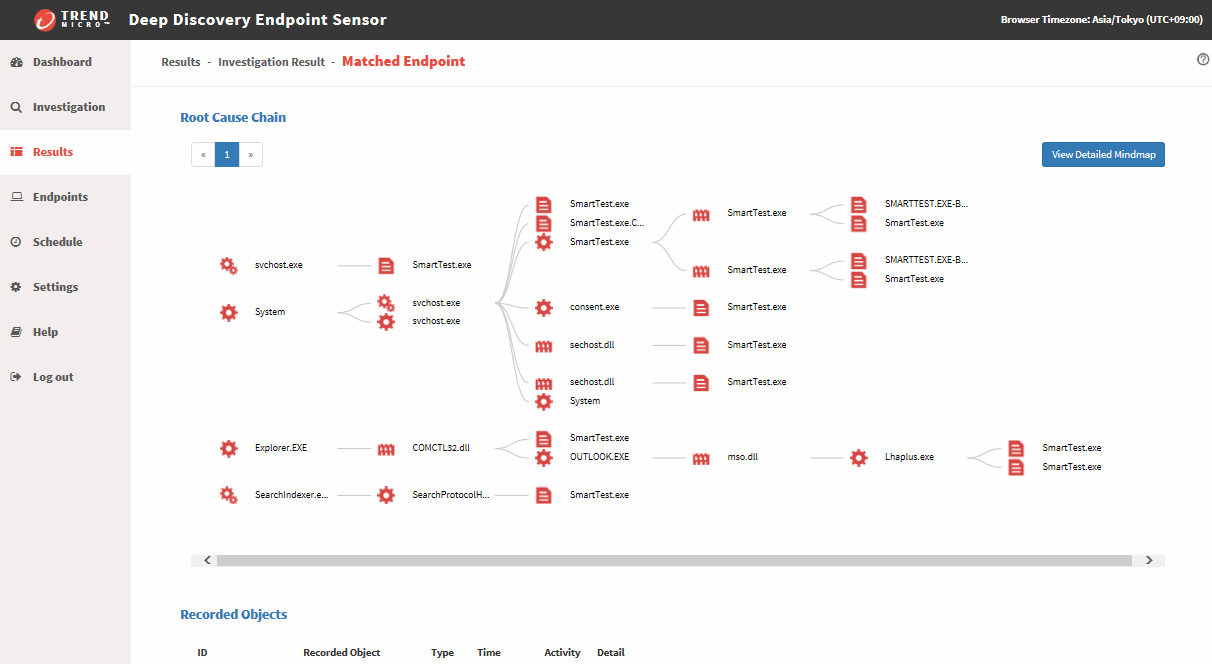Open the Dashboard menu item
1212x664 pixels.
tap(62, 62)
